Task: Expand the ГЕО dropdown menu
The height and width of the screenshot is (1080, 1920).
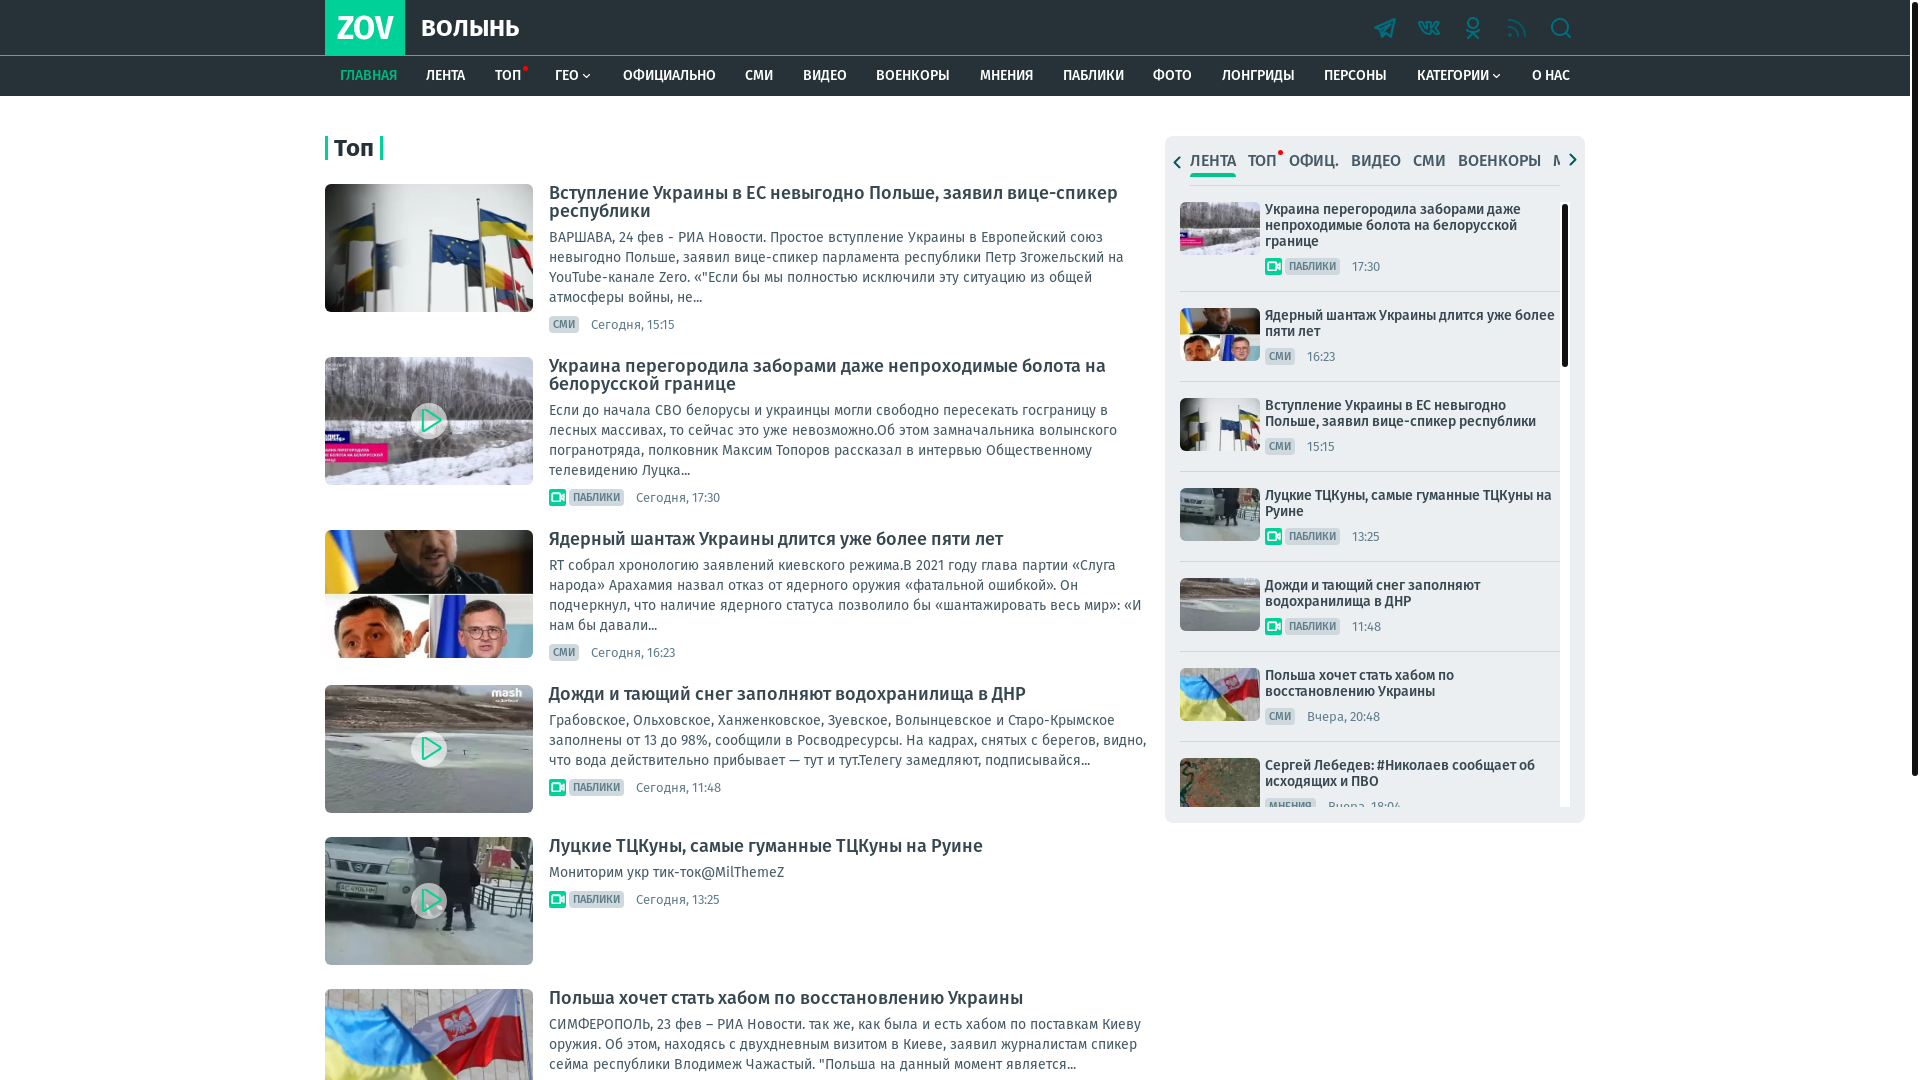Action: [x=574, y=76]
